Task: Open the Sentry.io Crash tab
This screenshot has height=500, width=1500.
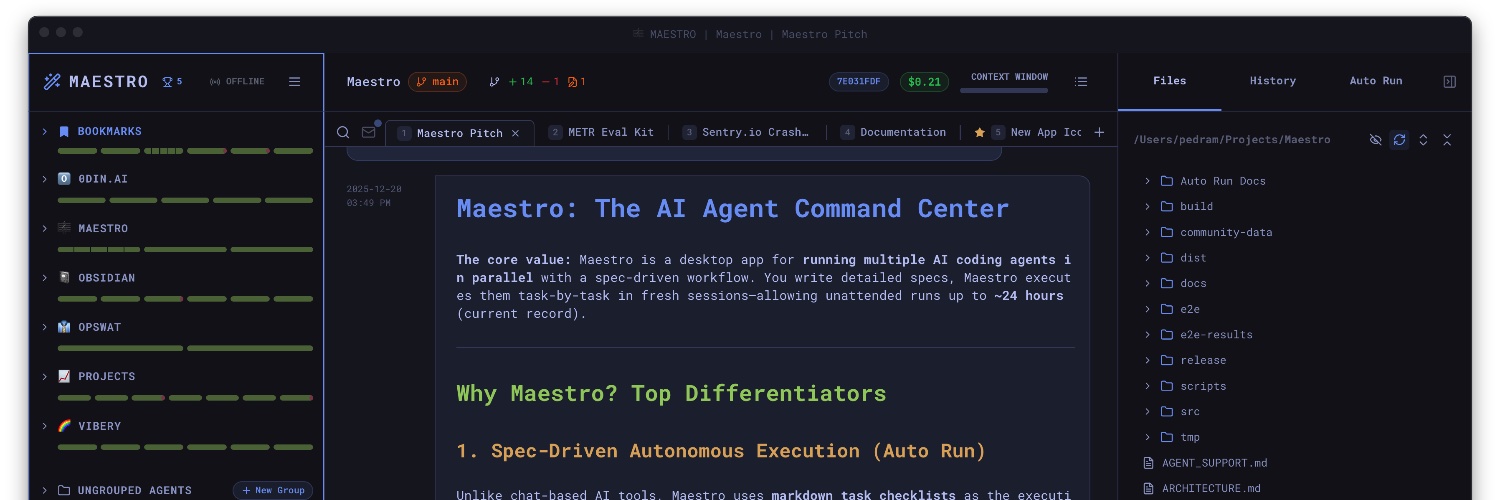Action: [x=746, y=132]
